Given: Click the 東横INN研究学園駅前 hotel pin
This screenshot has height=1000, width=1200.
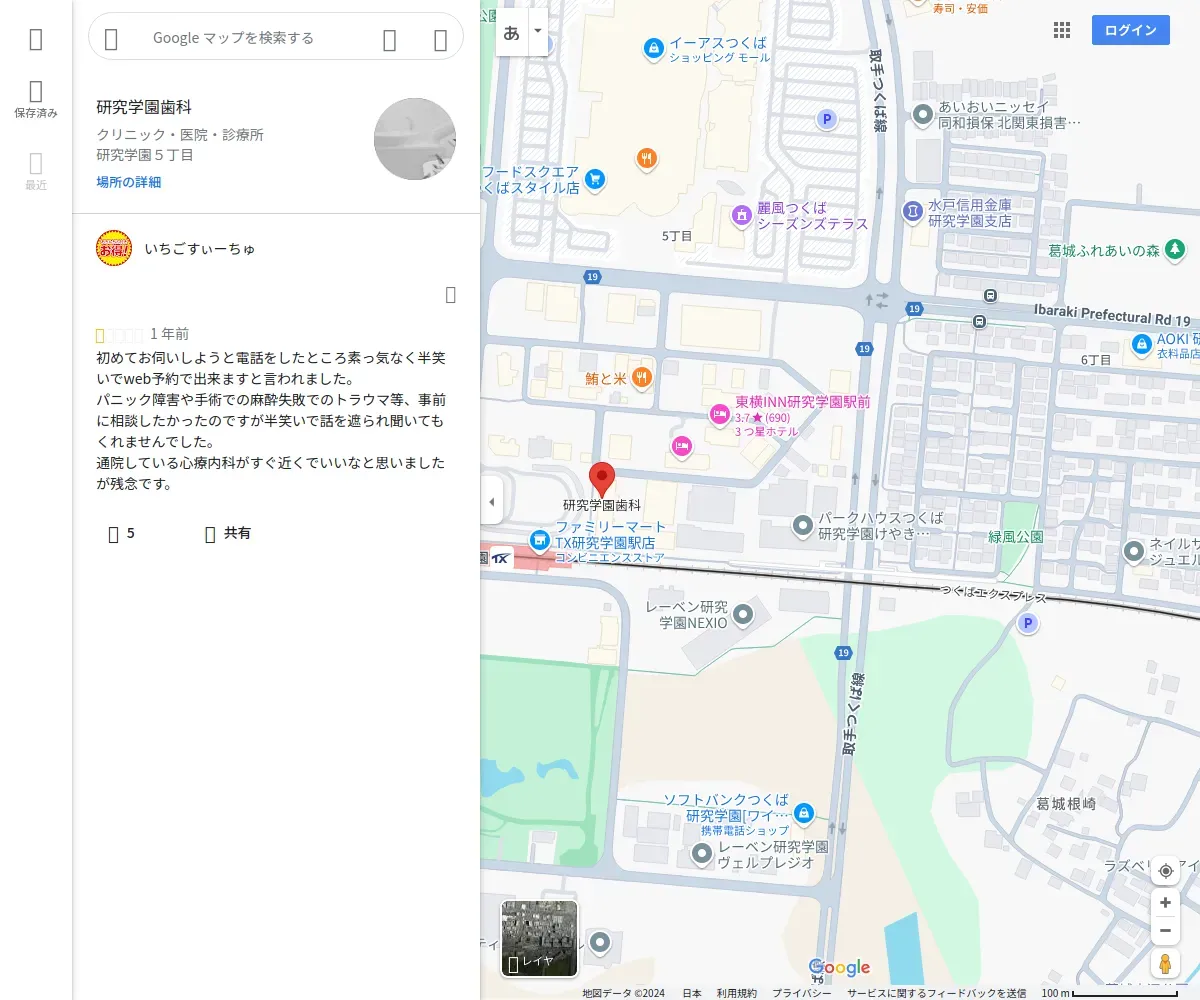Looking at the screenshot, I should (719, 415).
